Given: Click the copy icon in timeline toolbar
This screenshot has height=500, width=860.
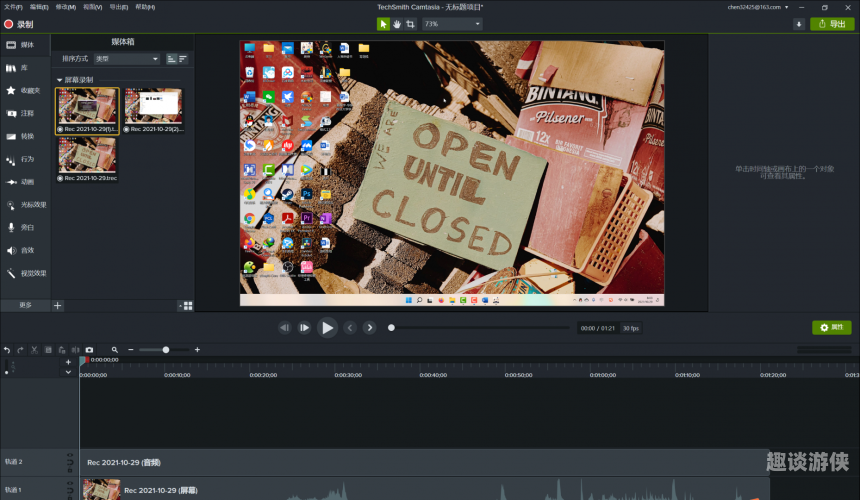Looking at the screenshot, I should 48,350.
